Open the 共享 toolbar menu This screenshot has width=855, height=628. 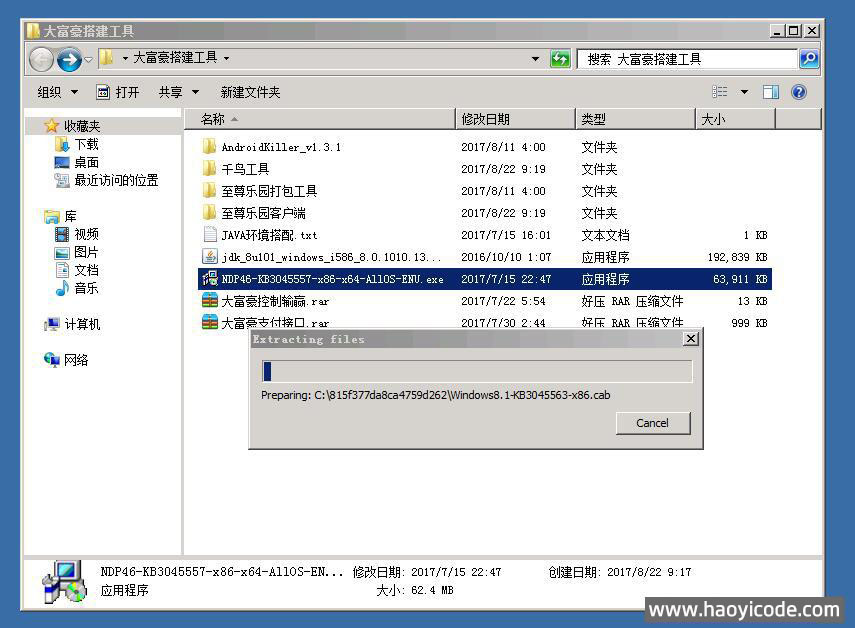pyautogui.click(x=177, y=92)
